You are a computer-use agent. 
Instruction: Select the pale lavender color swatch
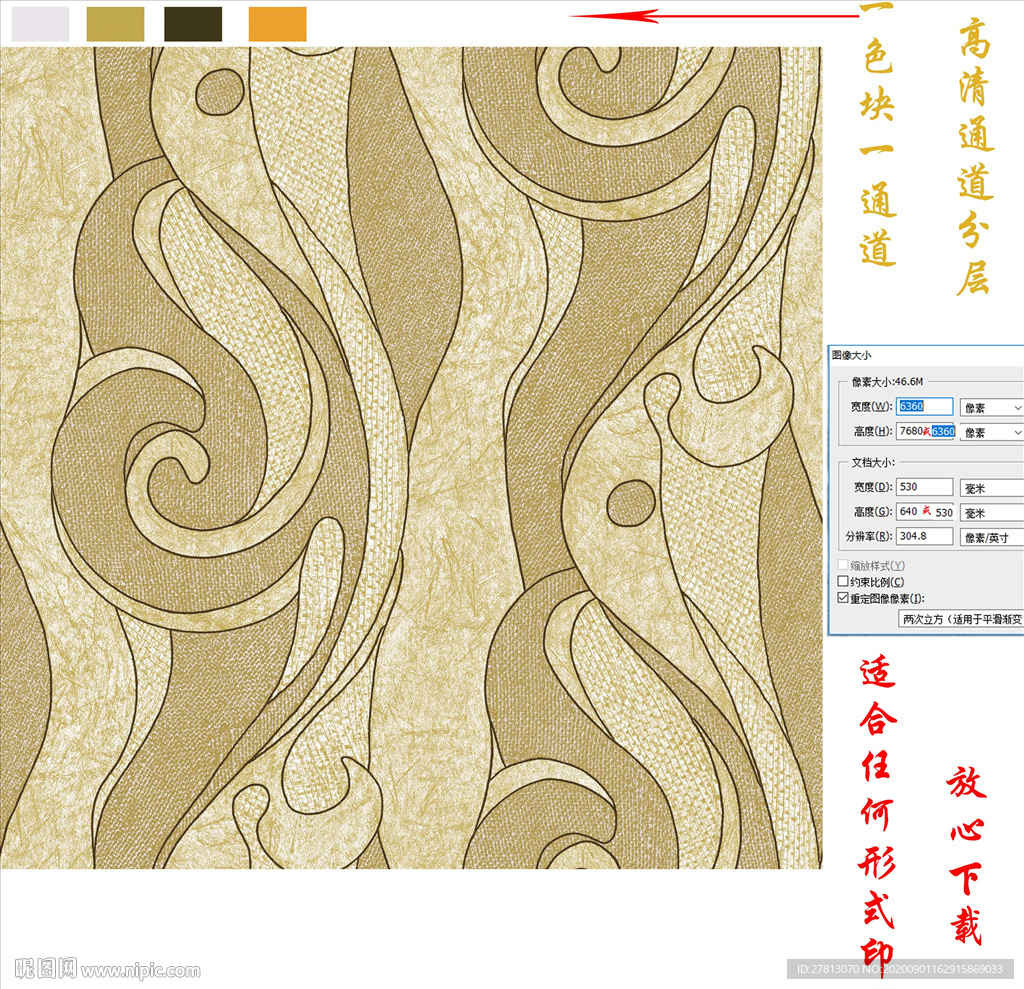(41, 24)
